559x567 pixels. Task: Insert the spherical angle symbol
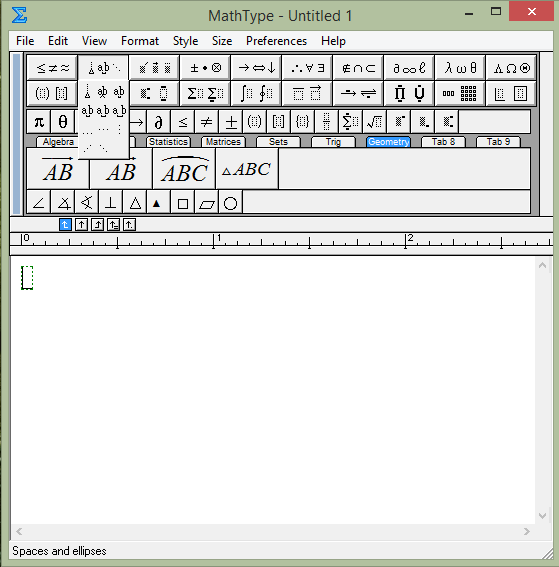(x=87, y=202)
